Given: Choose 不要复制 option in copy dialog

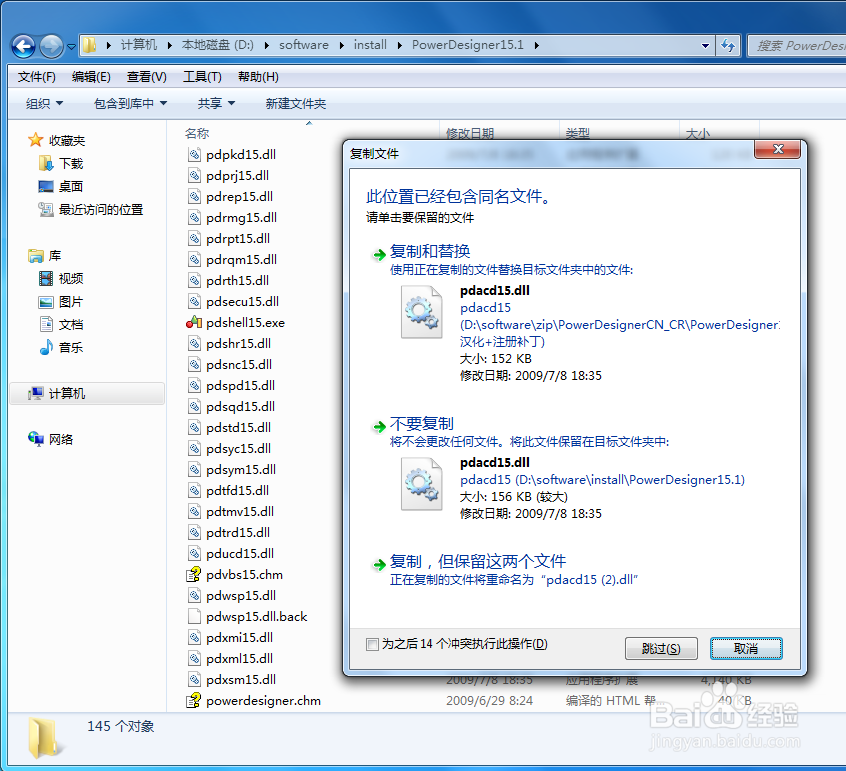Looking at the screenshot, I should pyautogui.click(x=421, y=424).
